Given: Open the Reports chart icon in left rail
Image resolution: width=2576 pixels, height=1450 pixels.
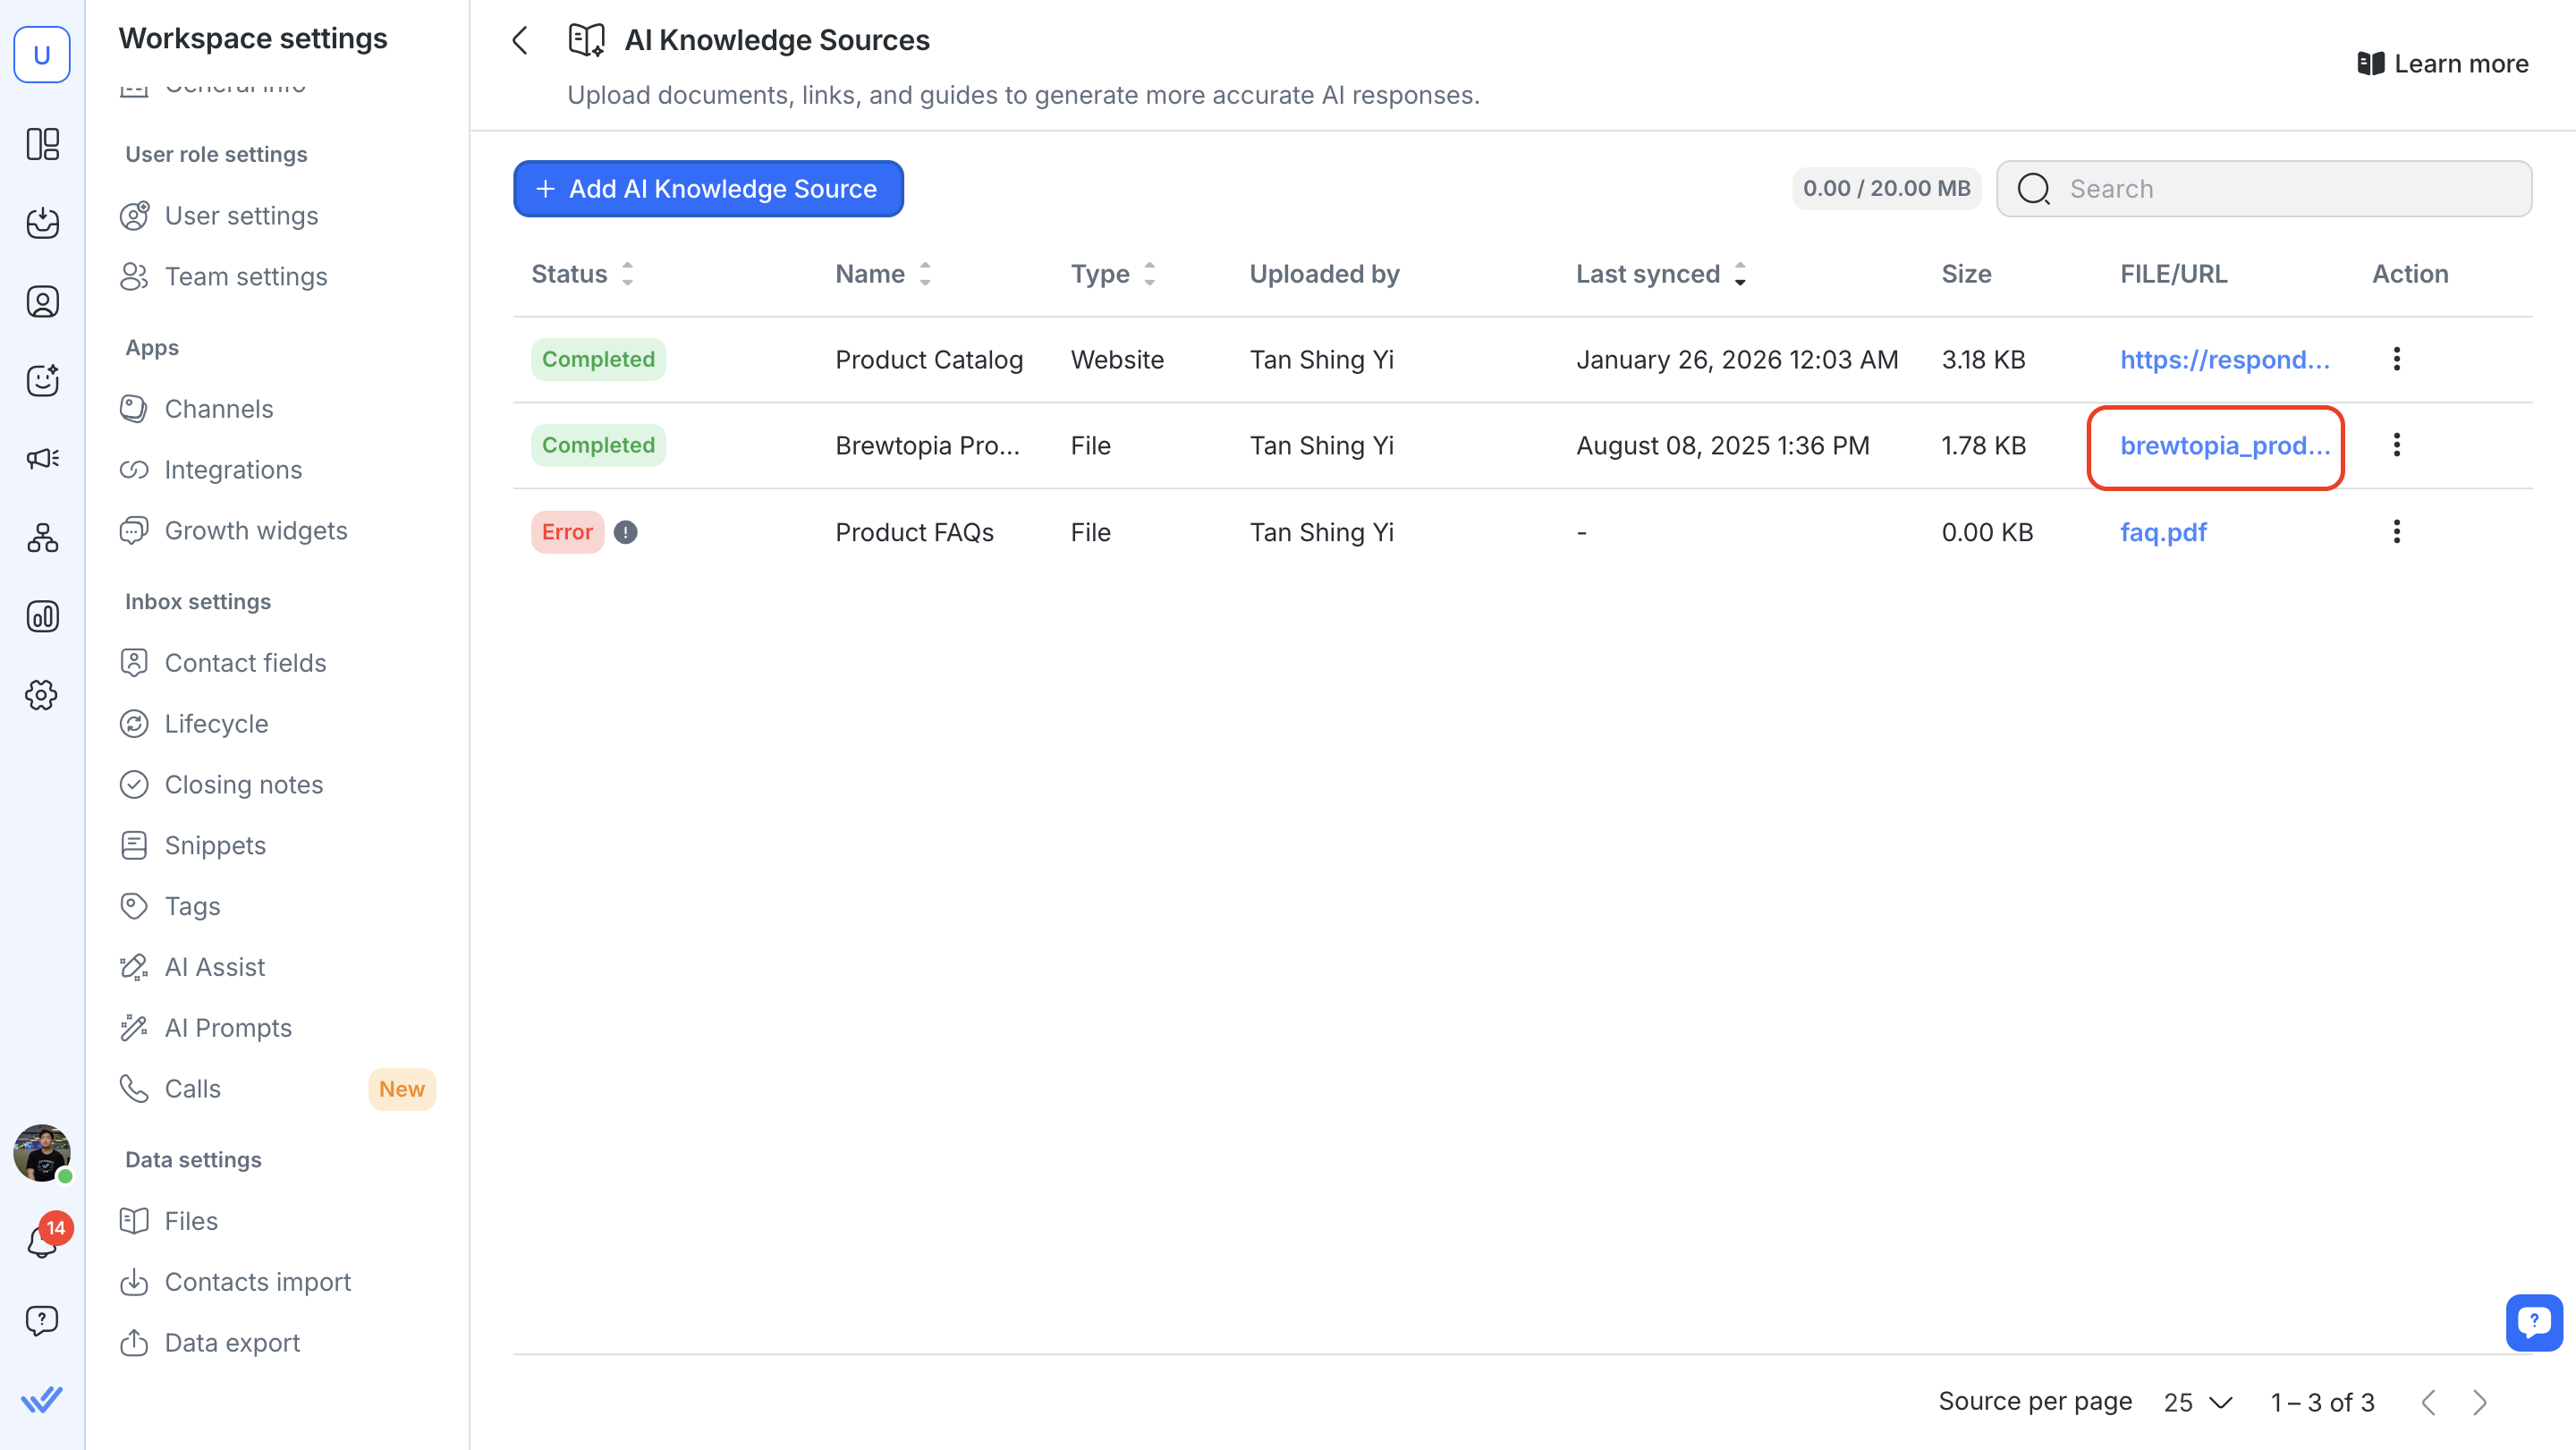Looking at the screenshot, I should coord(42,617).
